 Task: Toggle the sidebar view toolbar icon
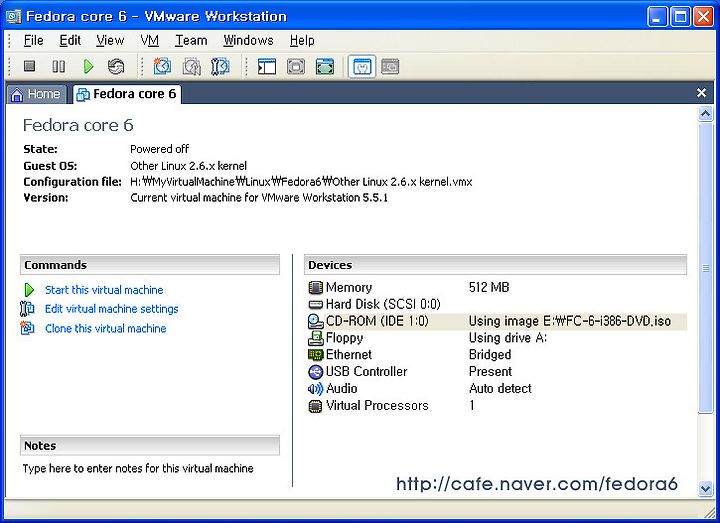pyautogui.click(x=267, y=67)
